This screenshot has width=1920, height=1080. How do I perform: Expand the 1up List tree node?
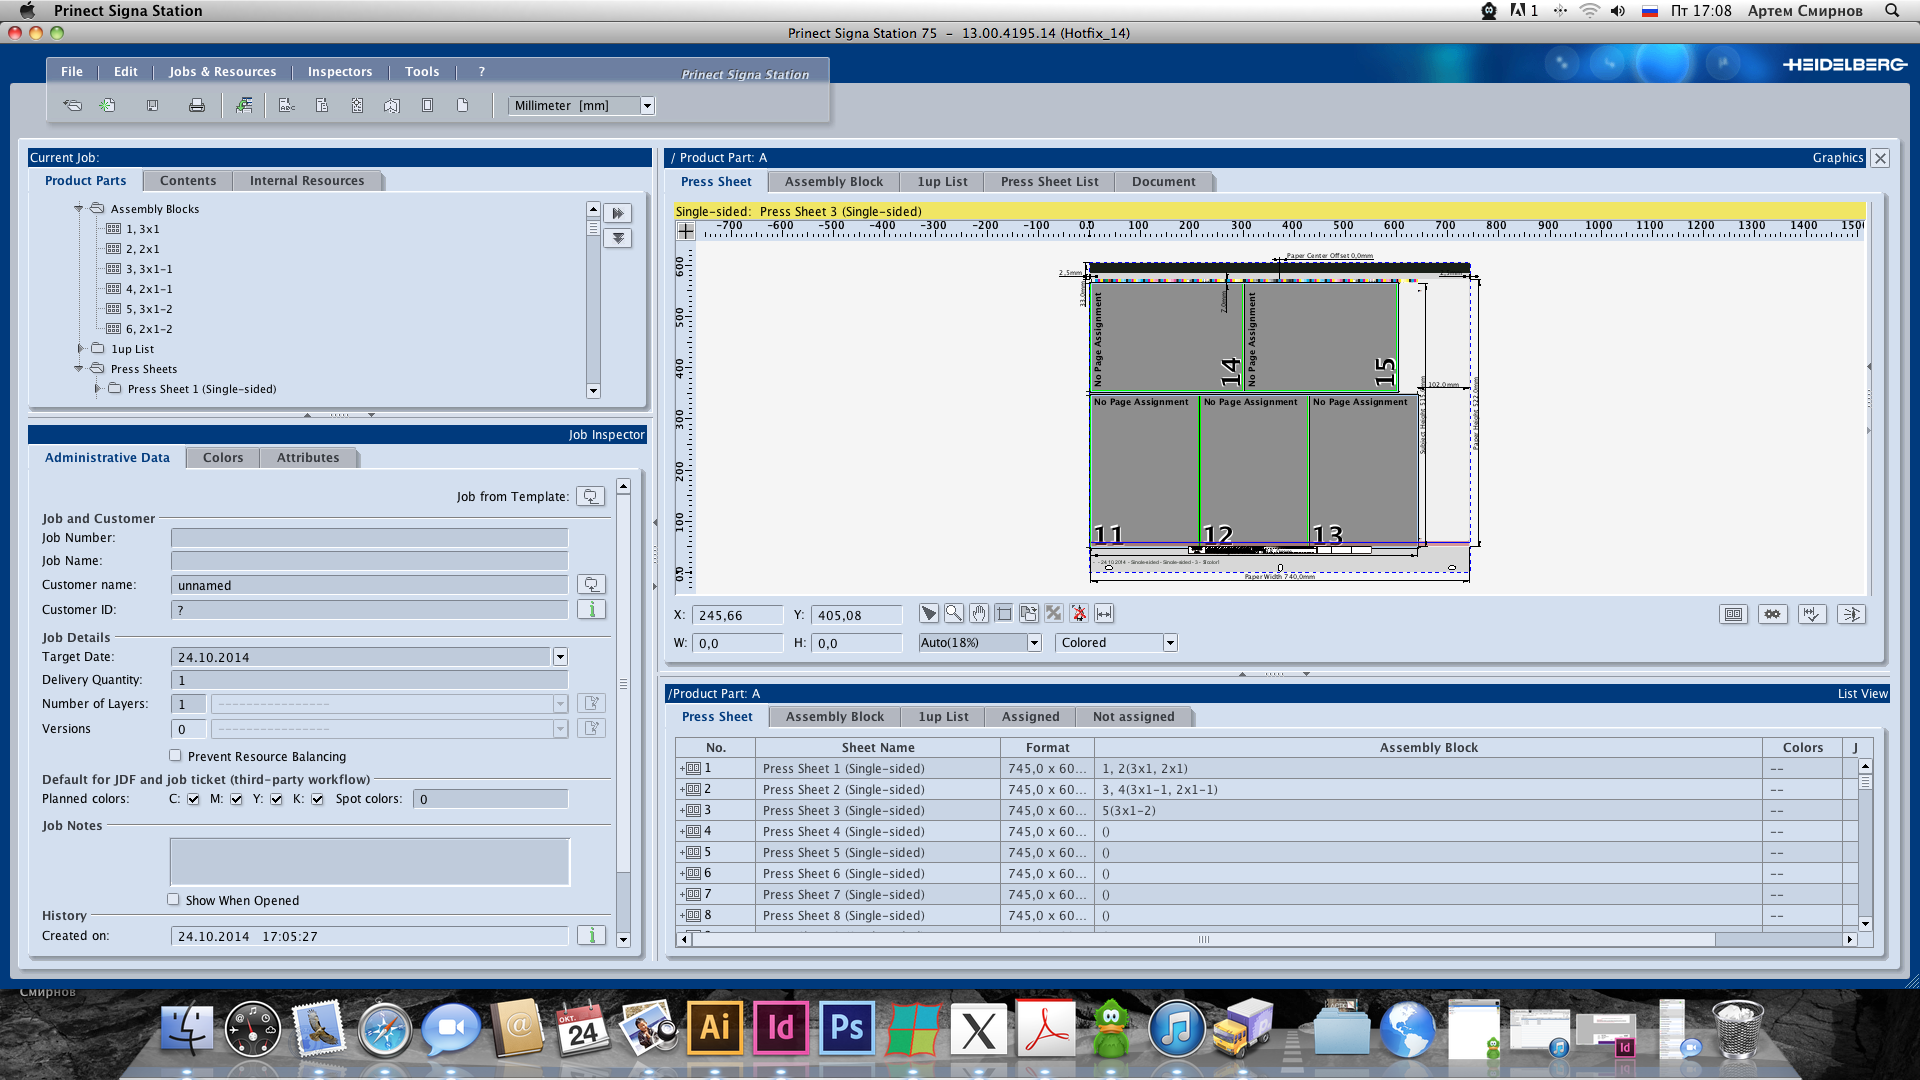click(80, 349)
